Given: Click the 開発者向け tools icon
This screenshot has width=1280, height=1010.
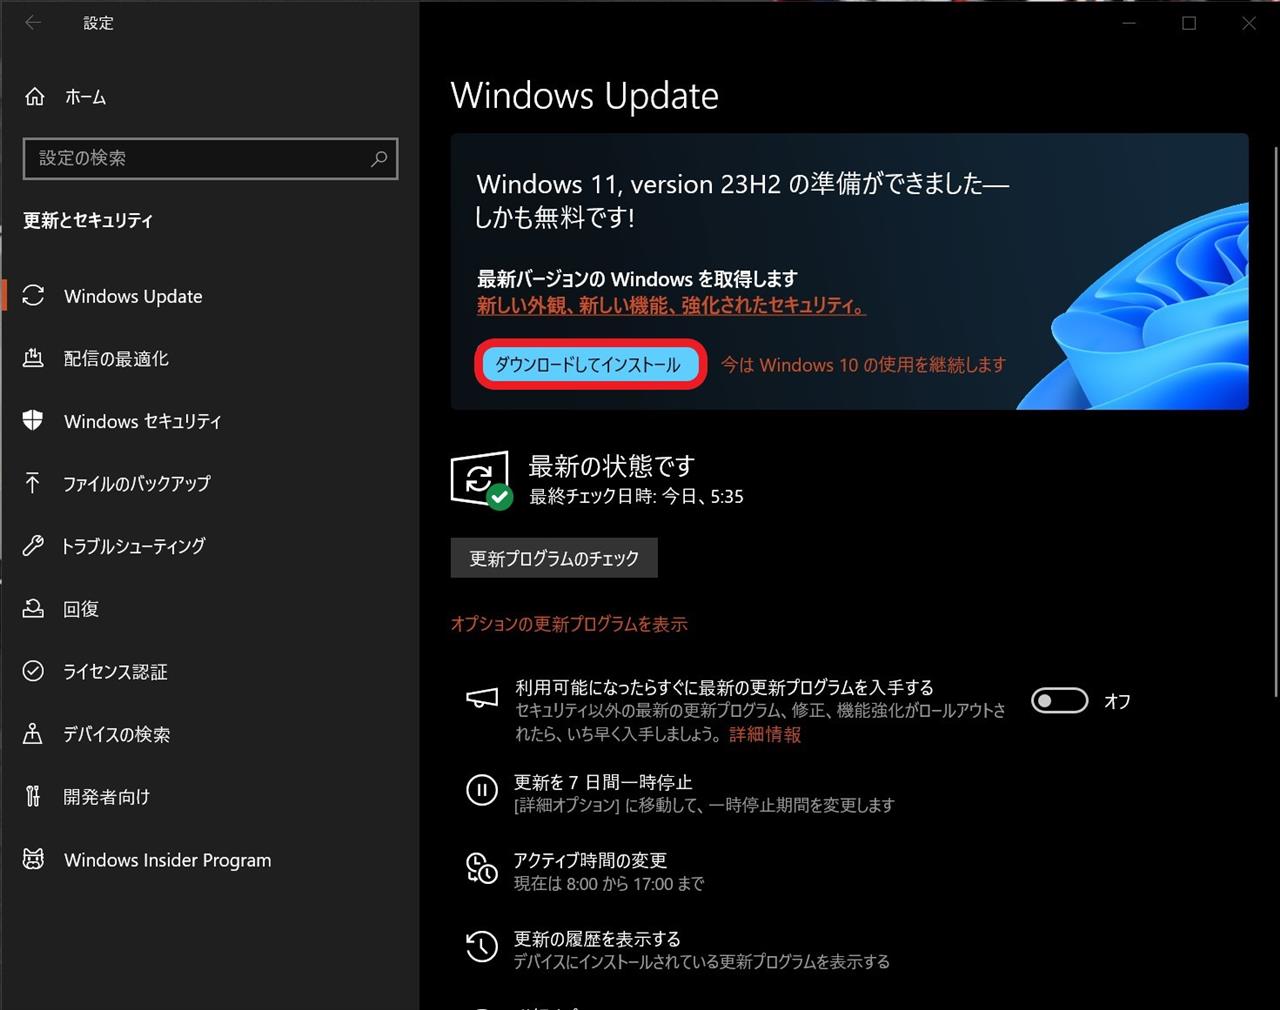Looking at the screenshot, I should pyautogui.click(x=33, y=796).
